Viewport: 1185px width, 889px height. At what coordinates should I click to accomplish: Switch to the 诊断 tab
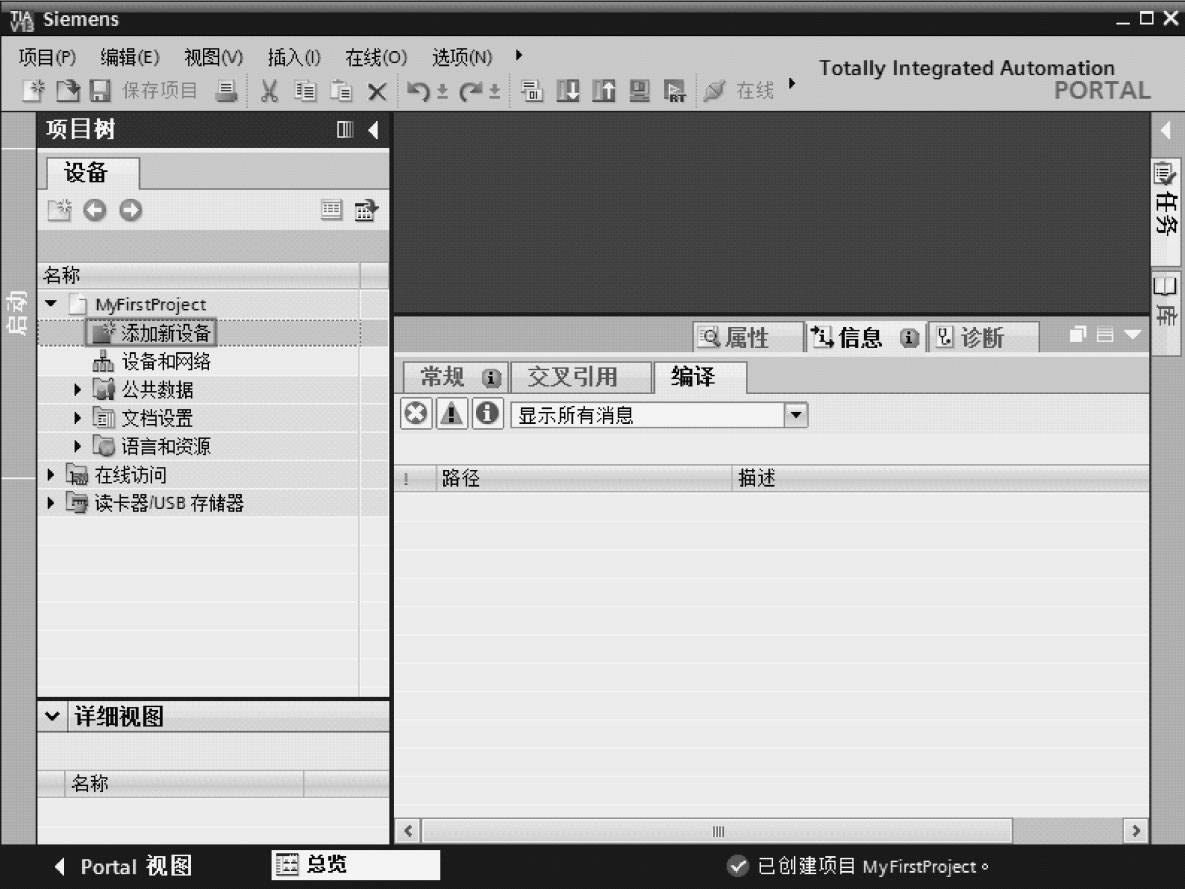click(x=982, y=337)
